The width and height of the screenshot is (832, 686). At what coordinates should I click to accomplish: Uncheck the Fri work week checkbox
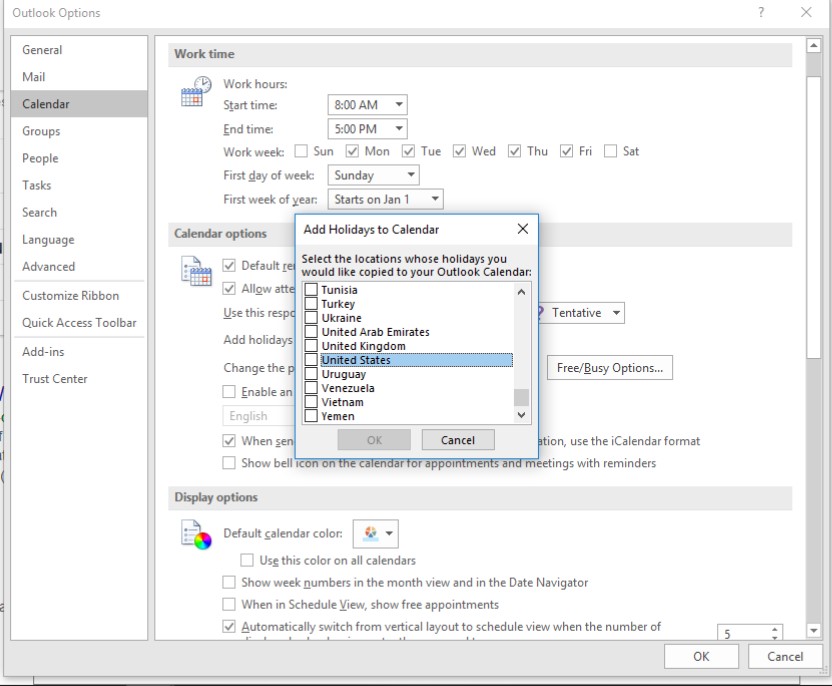click(x=567, y=151)
